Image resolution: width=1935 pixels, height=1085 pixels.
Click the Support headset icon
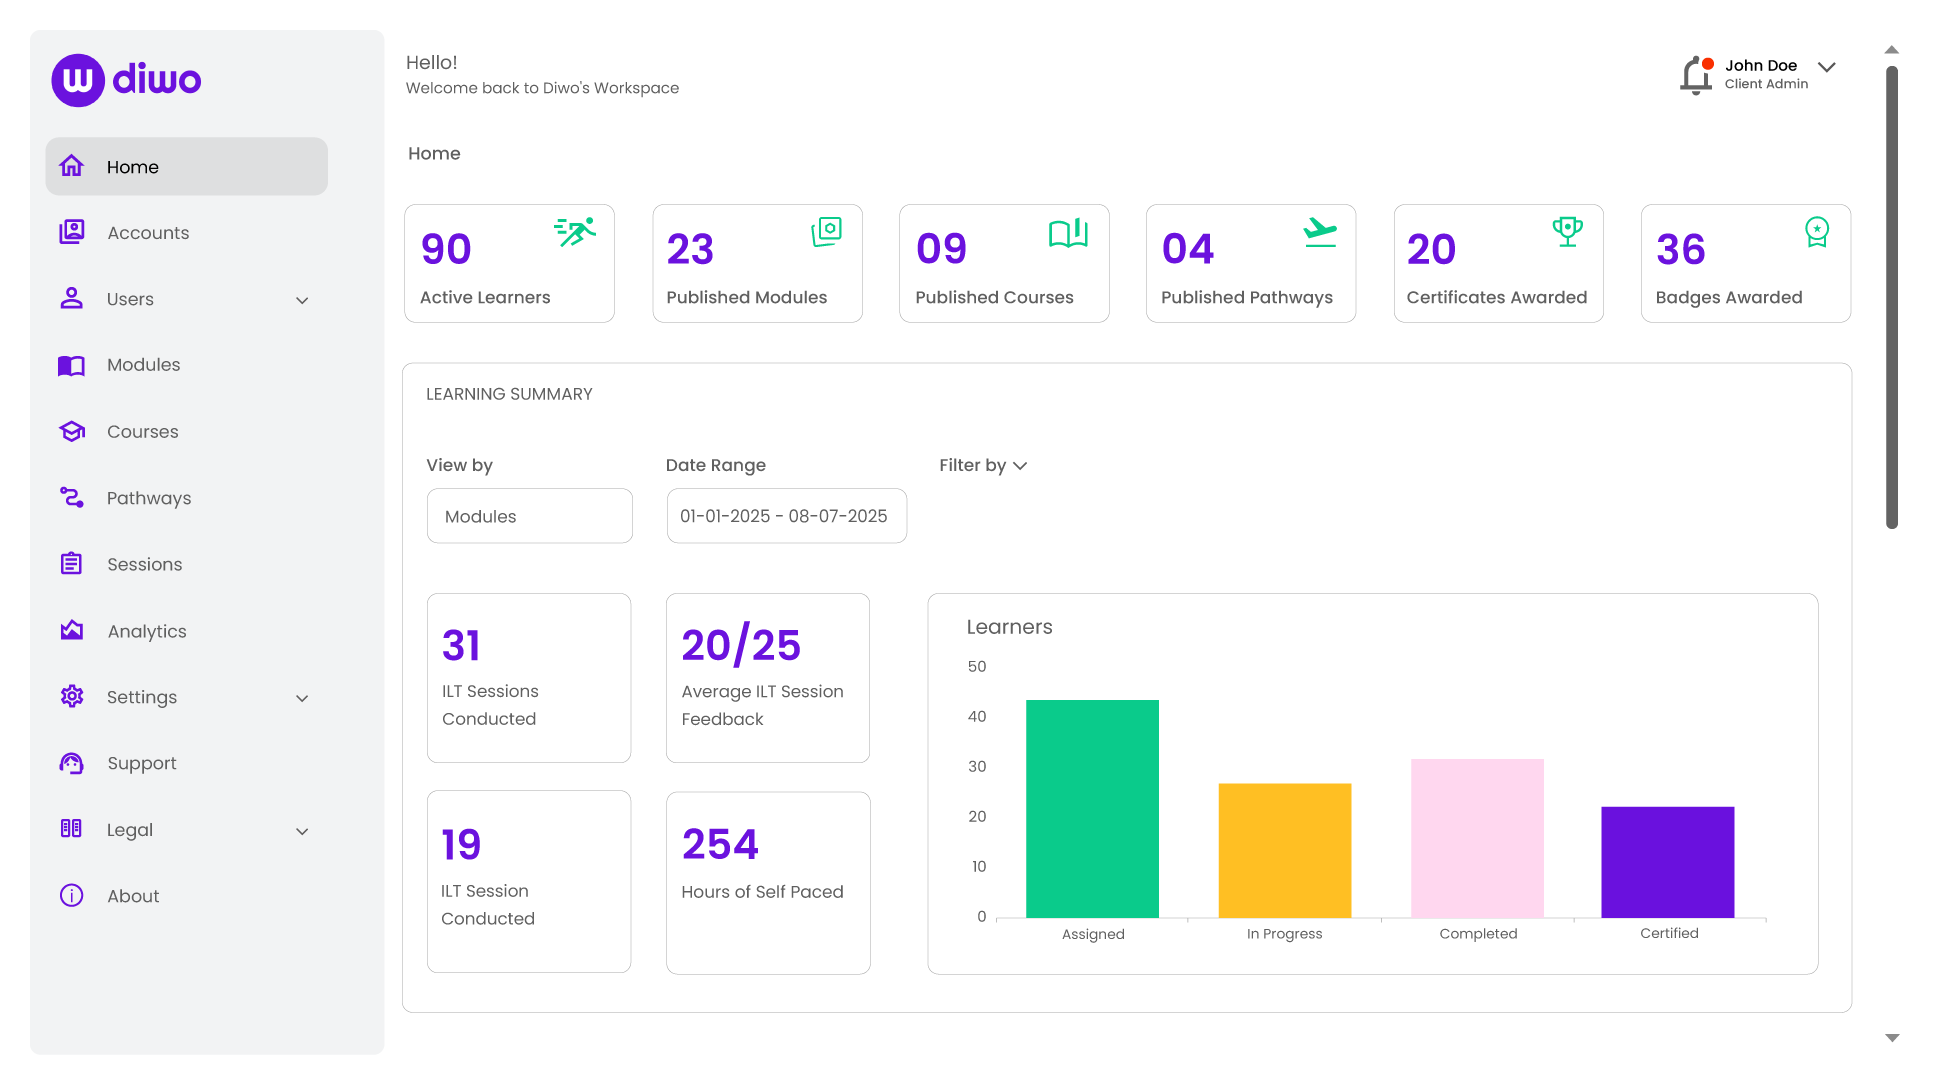pos(72,763)
